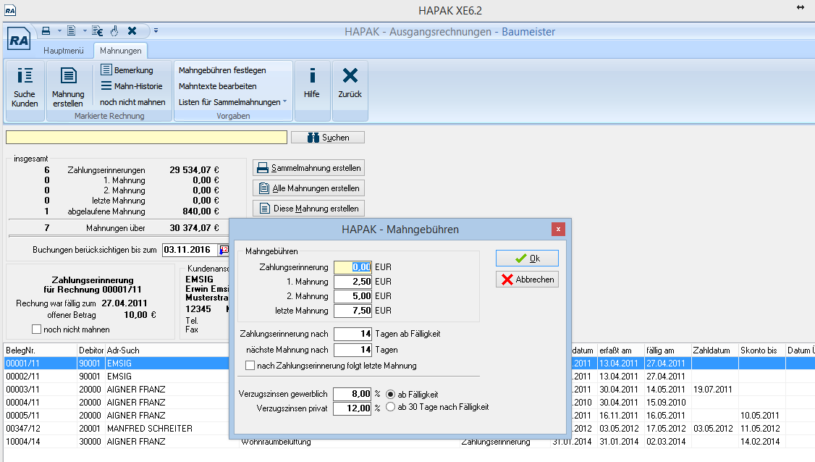The image size is (815, 462).
Task: Click Diese Mahnung erstellen button
Action: point(309,208)
